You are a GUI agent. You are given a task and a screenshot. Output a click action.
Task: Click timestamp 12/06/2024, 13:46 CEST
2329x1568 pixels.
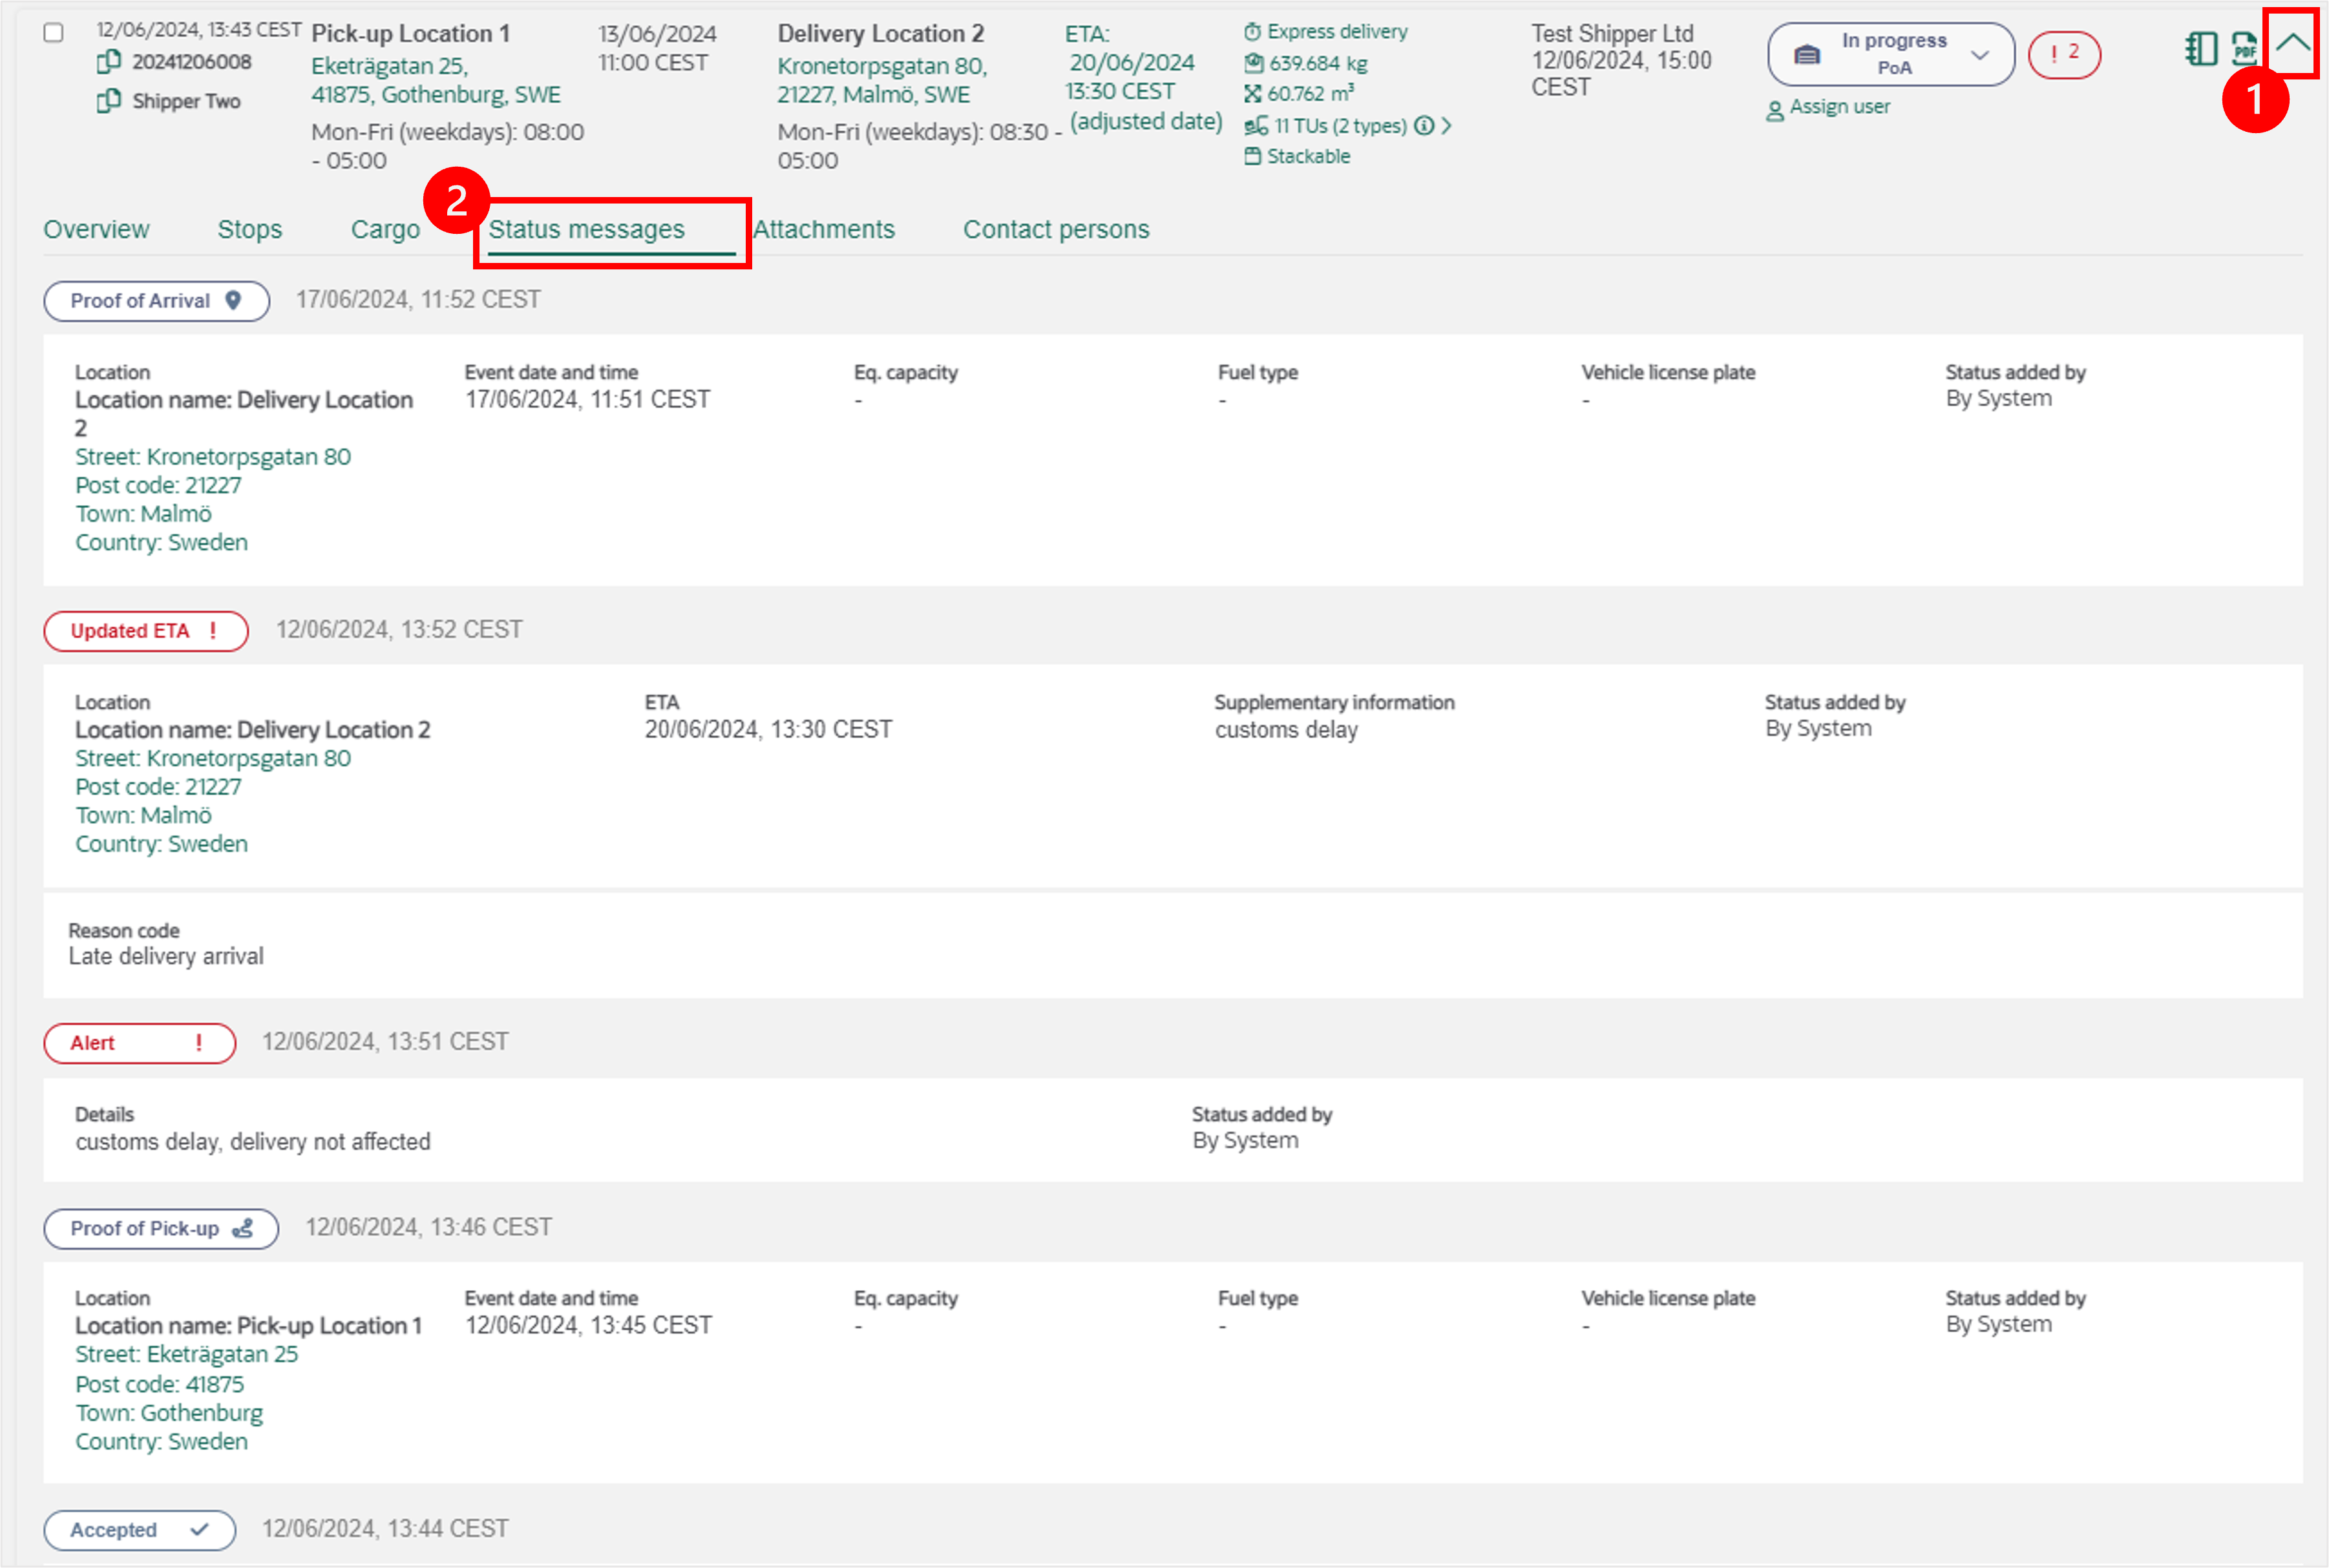point(428,1228)
